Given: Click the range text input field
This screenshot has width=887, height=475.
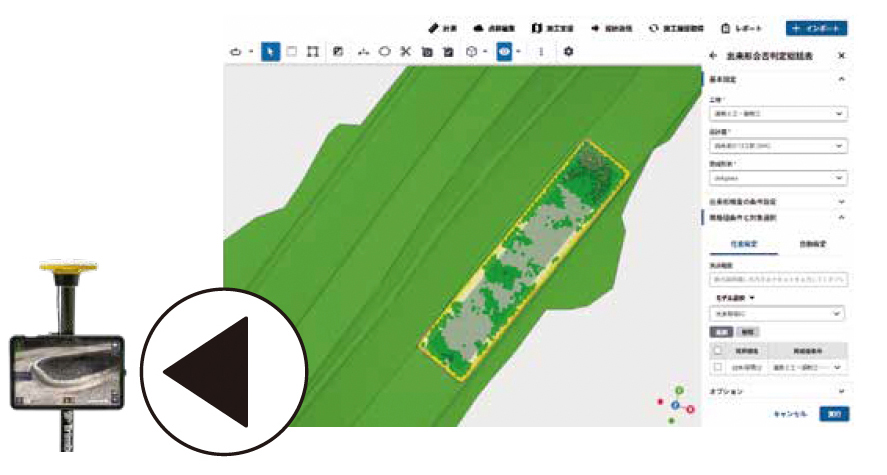Looking at the screenshot, I should [x=778, y=279].
